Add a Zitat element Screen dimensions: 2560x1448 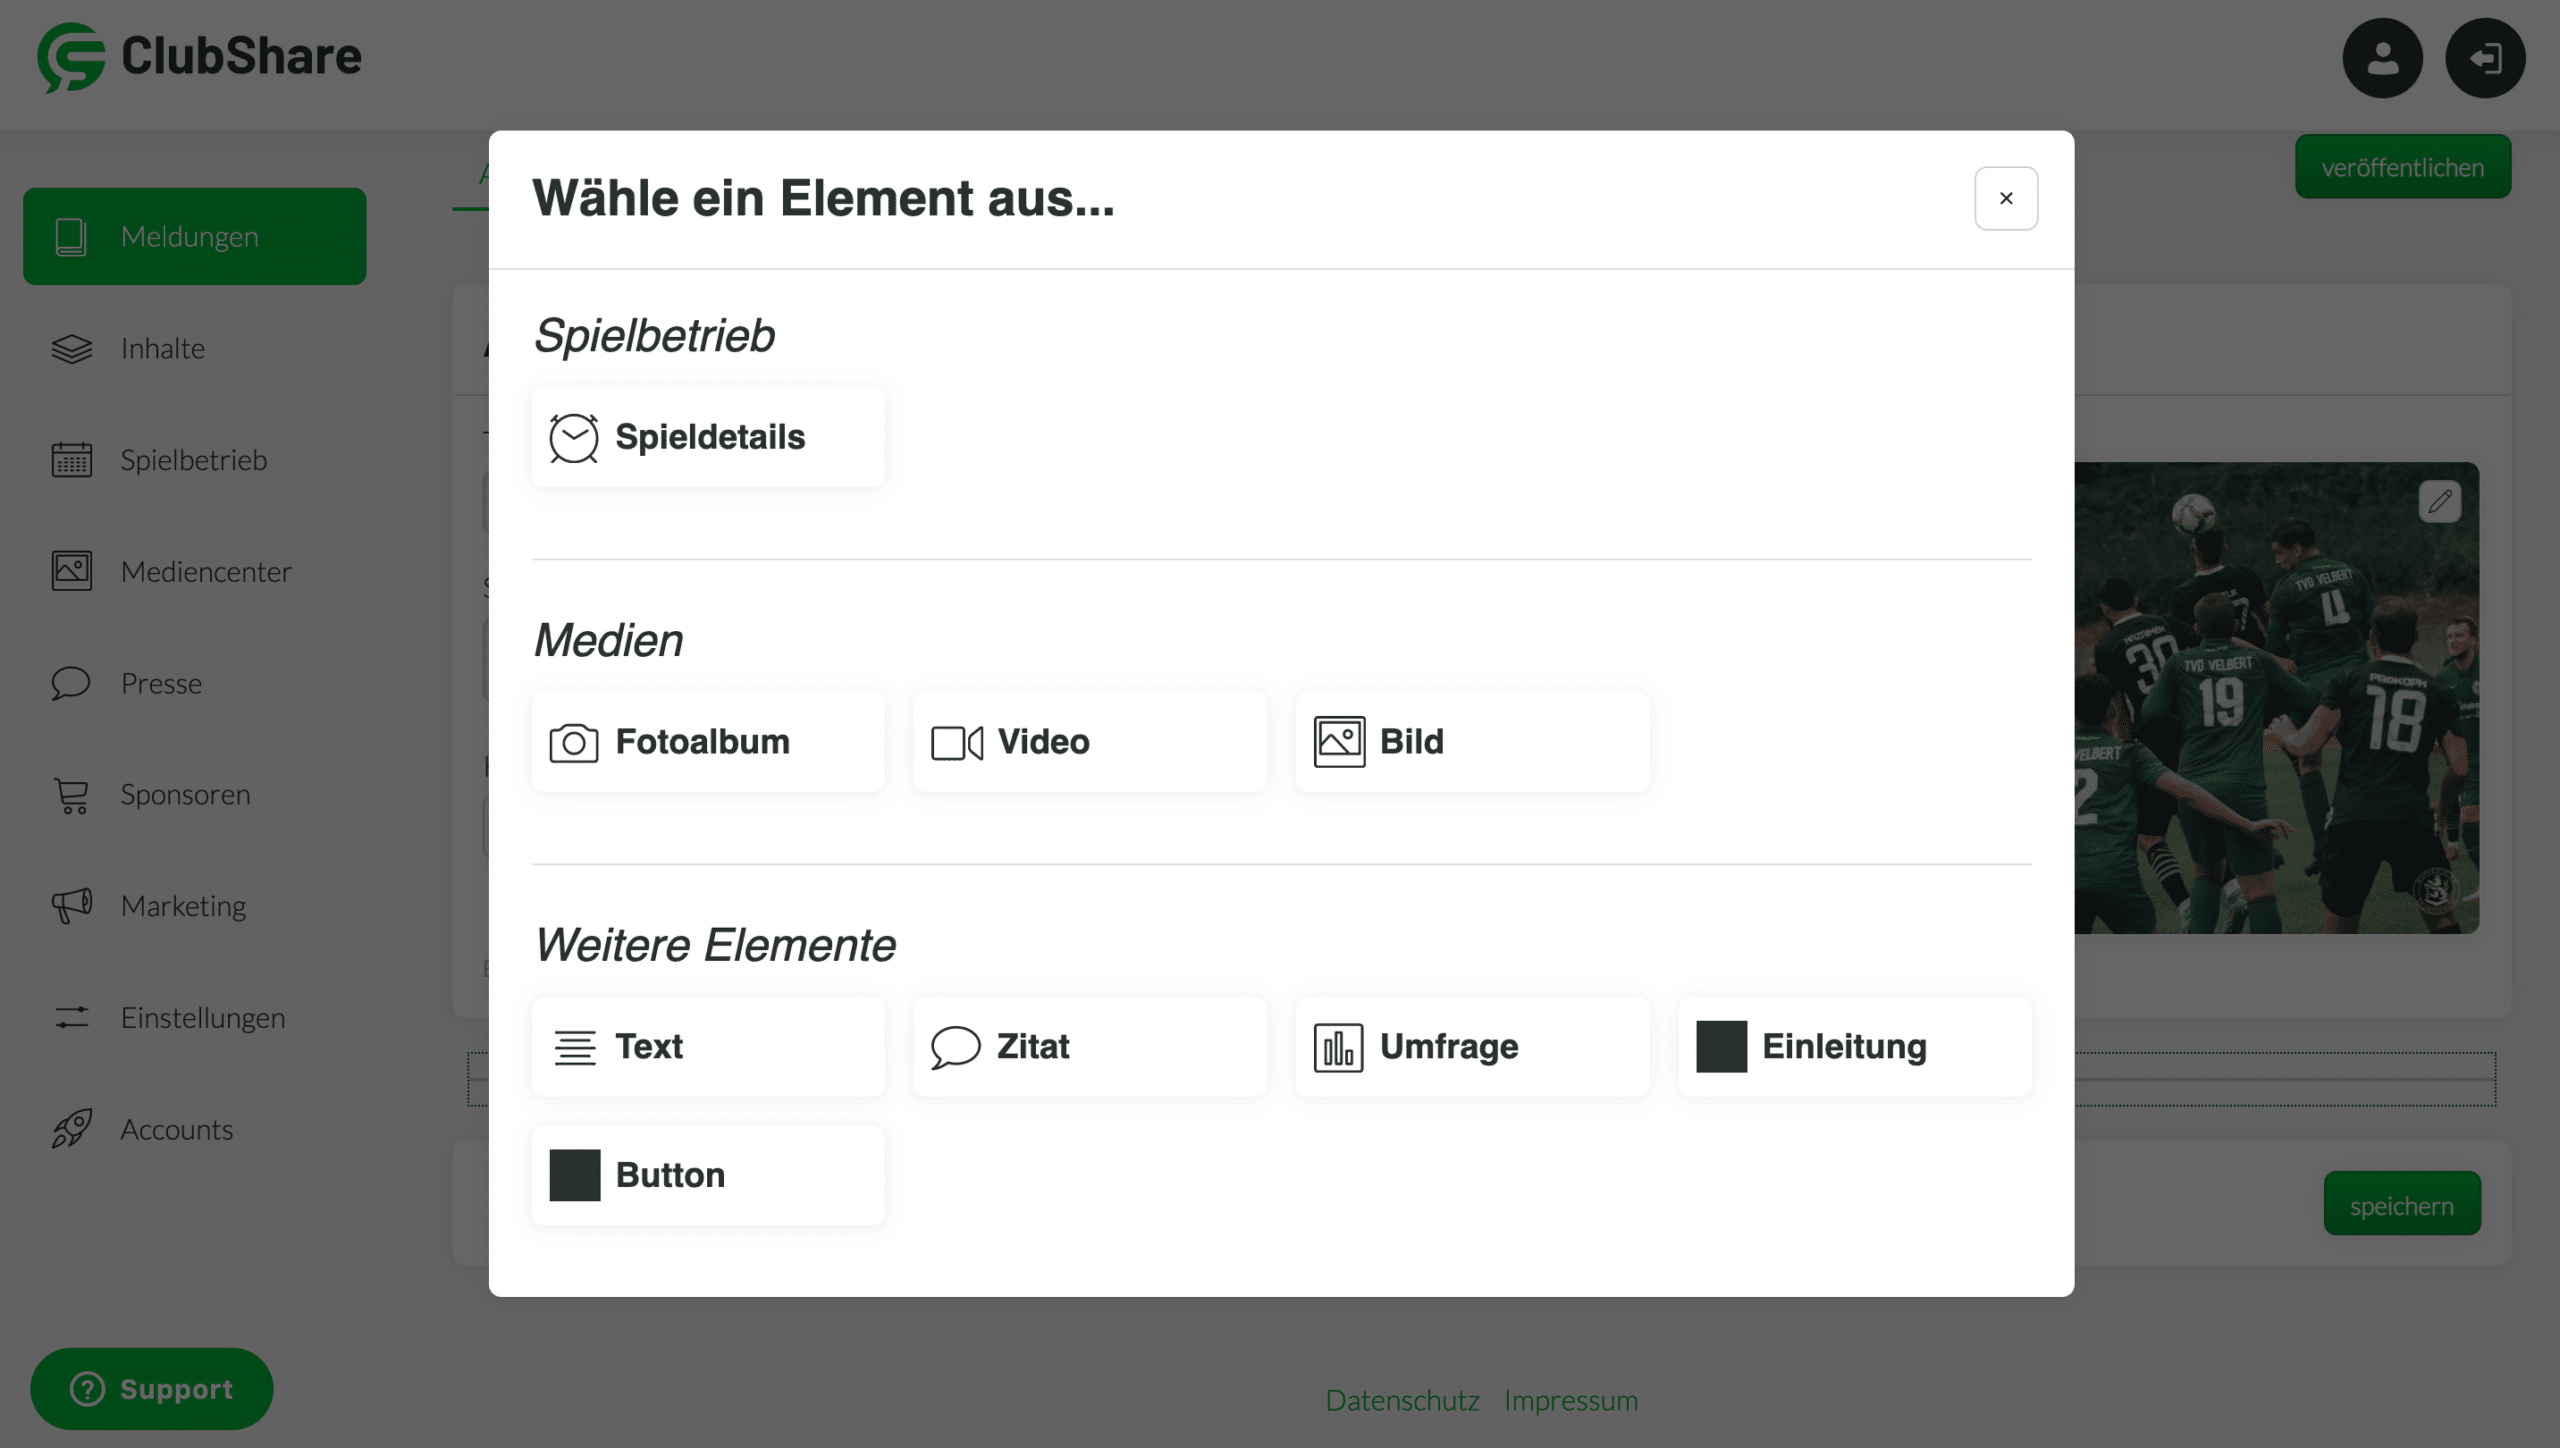click(1090, 1046)
